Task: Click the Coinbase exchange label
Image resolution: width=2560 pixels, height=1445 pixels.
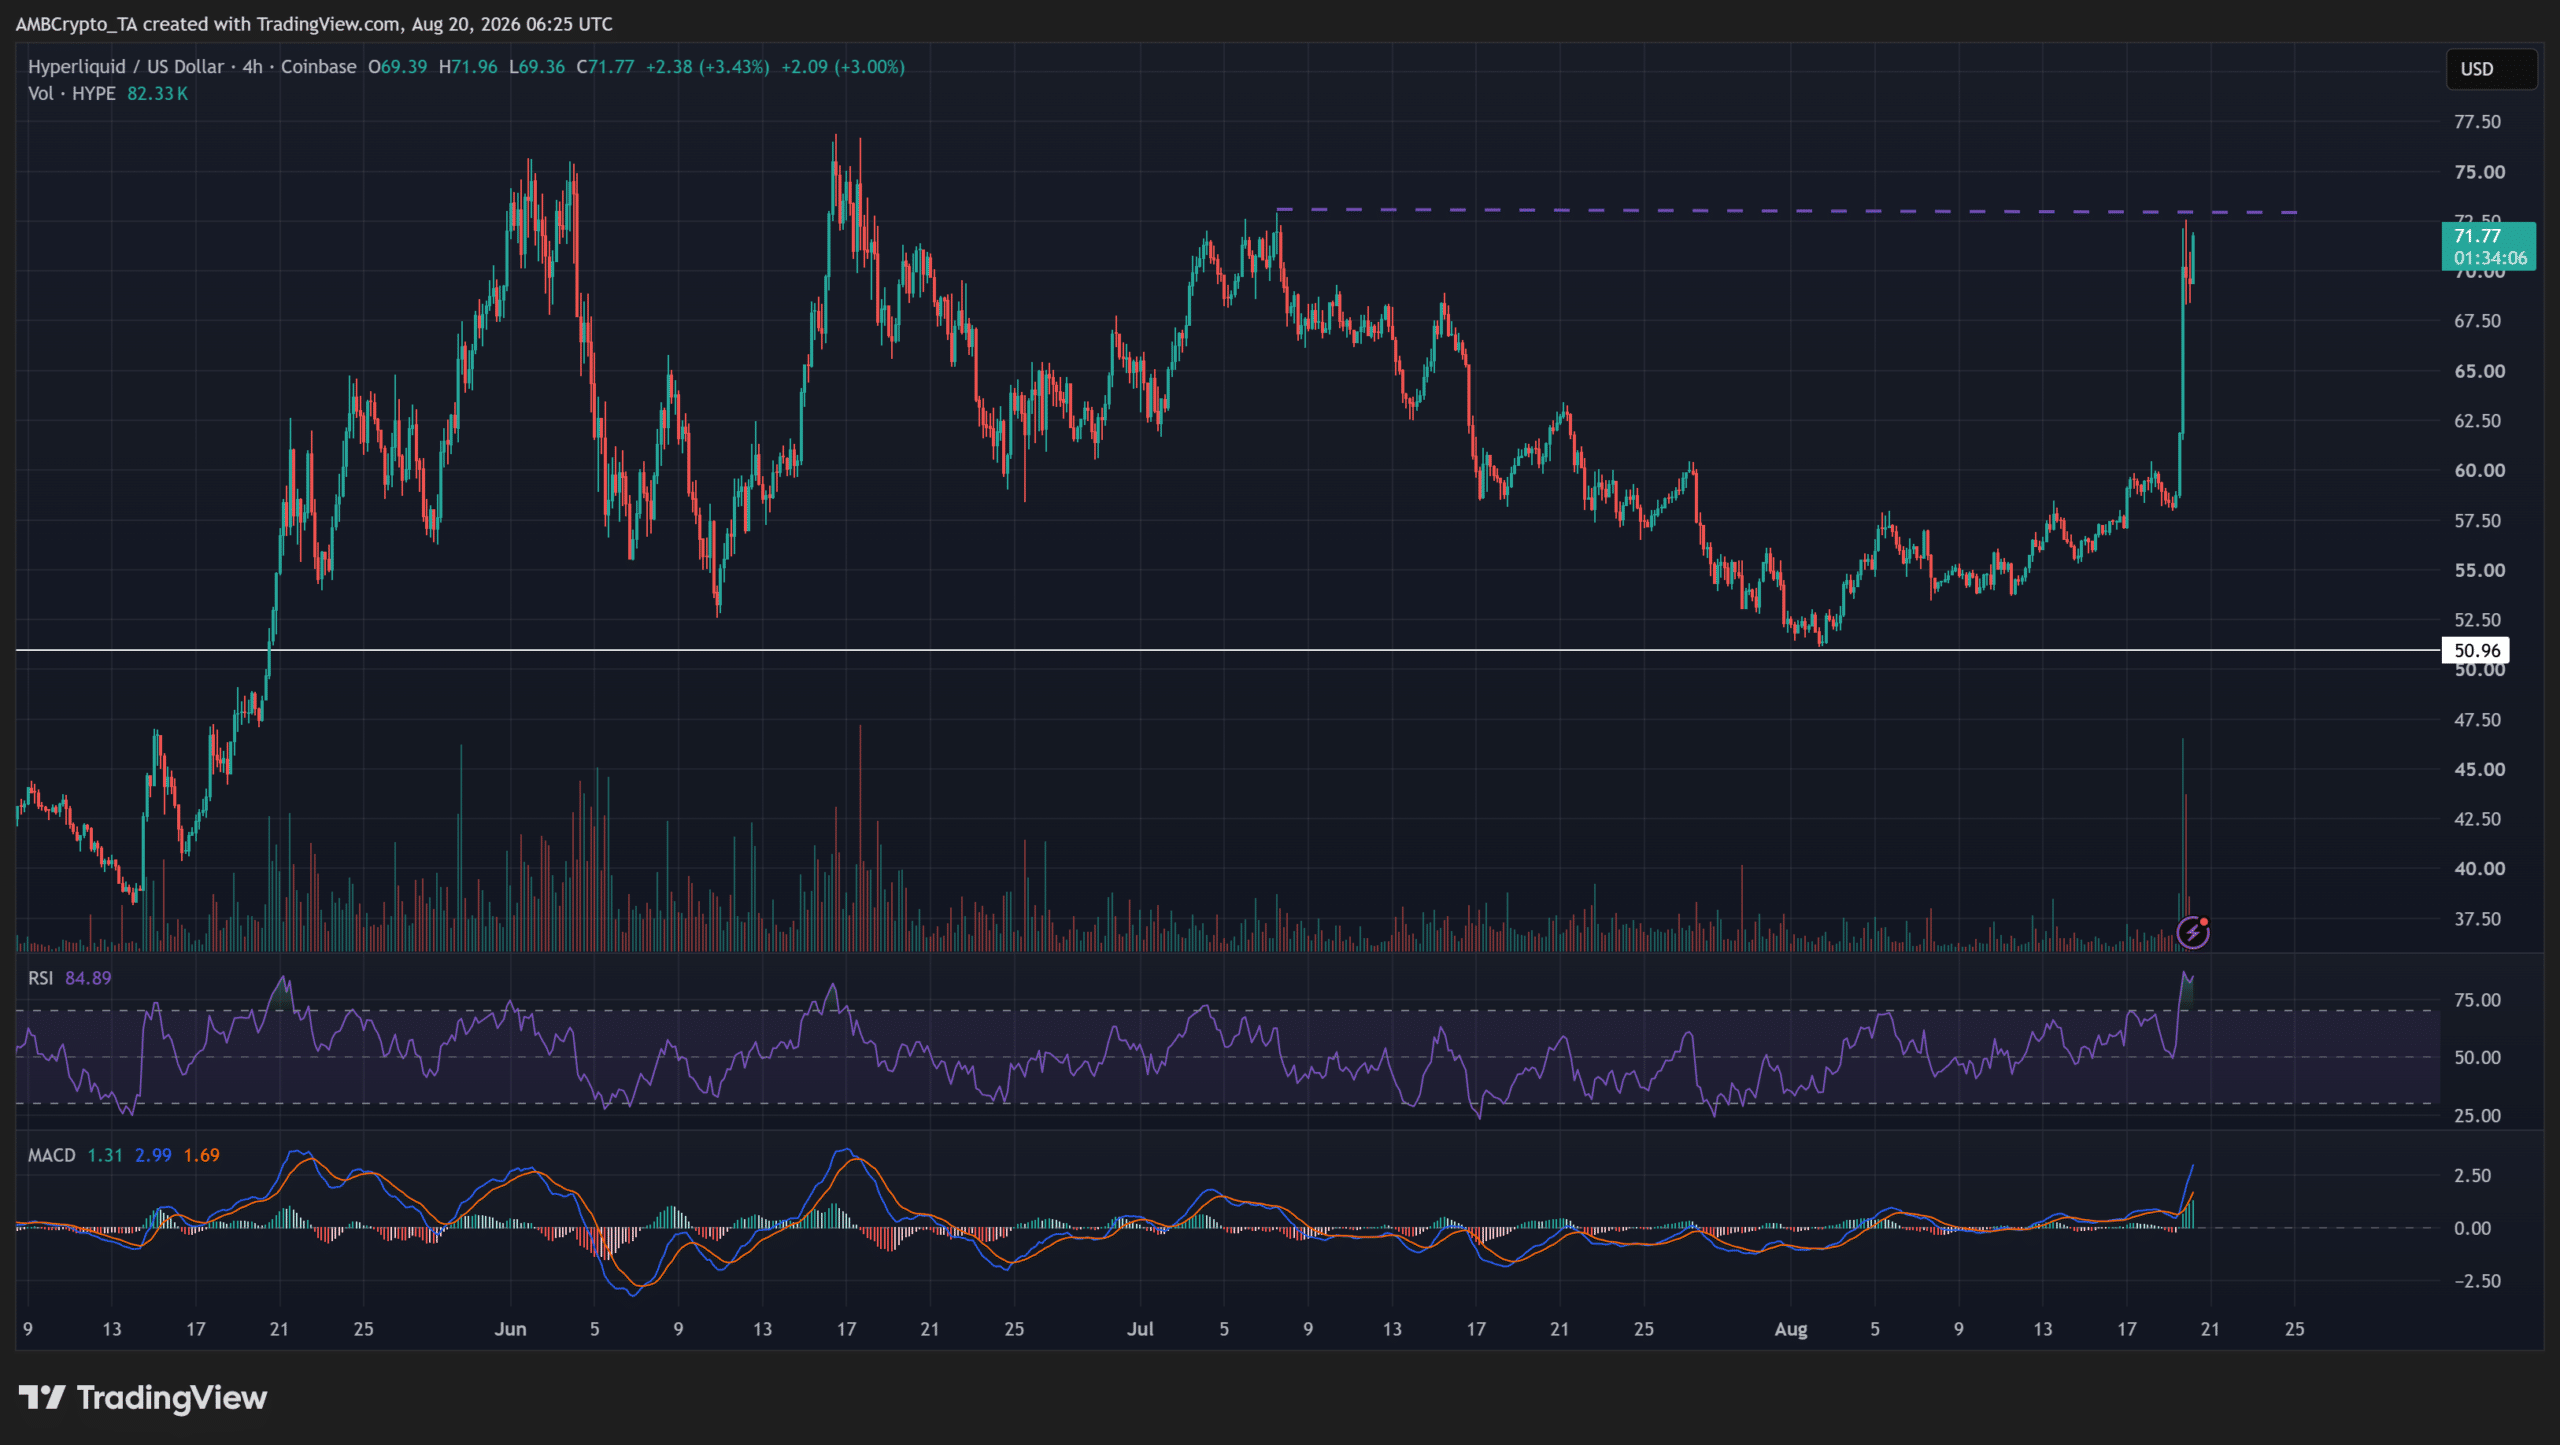Action: pos(319,67)
